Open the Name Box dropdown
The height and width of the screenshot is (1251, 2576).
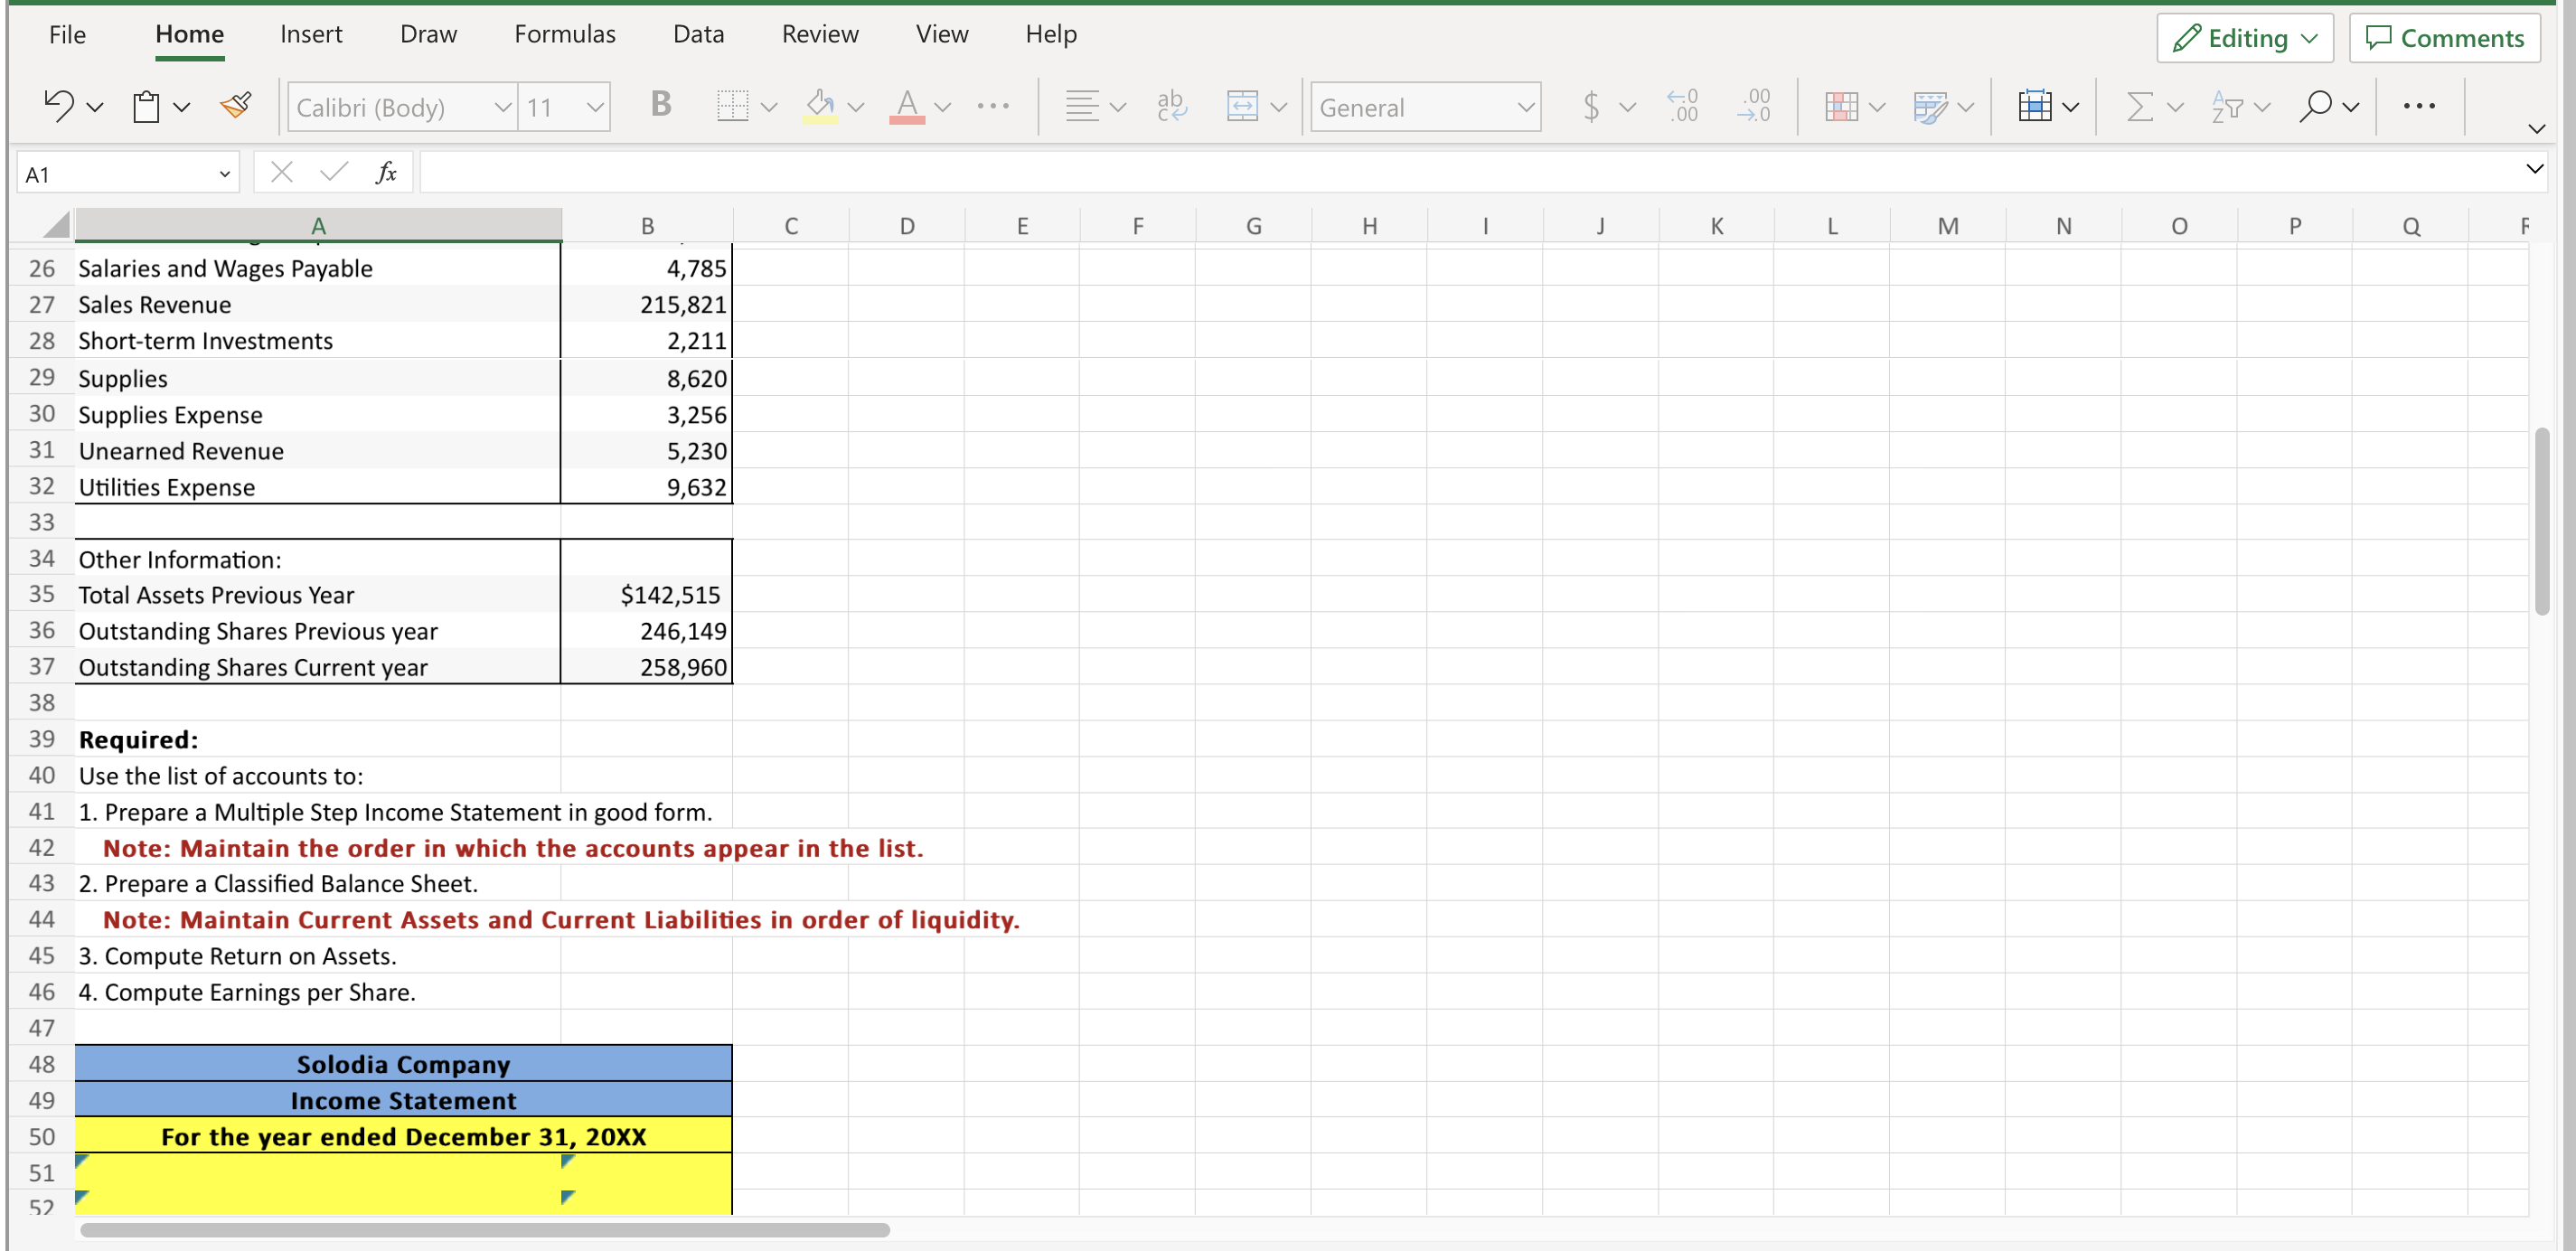[225, 172]
